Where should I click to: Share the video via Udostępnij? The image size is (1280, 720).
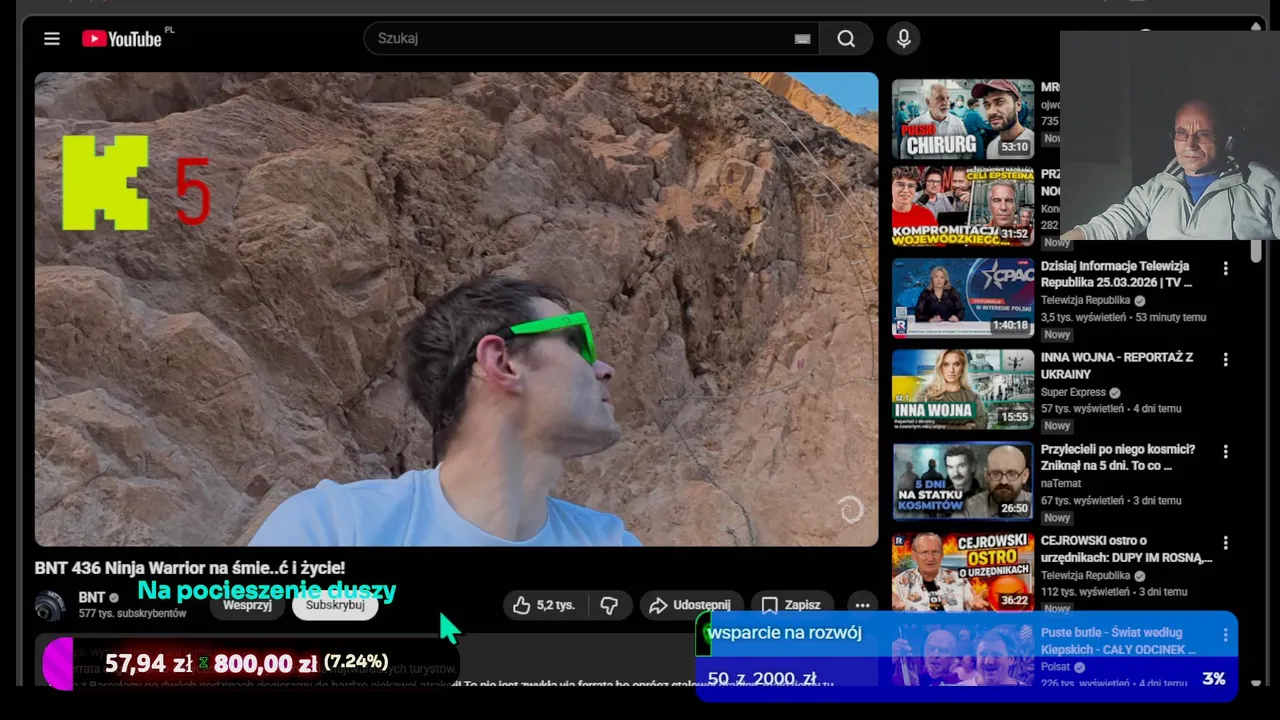click(690, 605)
